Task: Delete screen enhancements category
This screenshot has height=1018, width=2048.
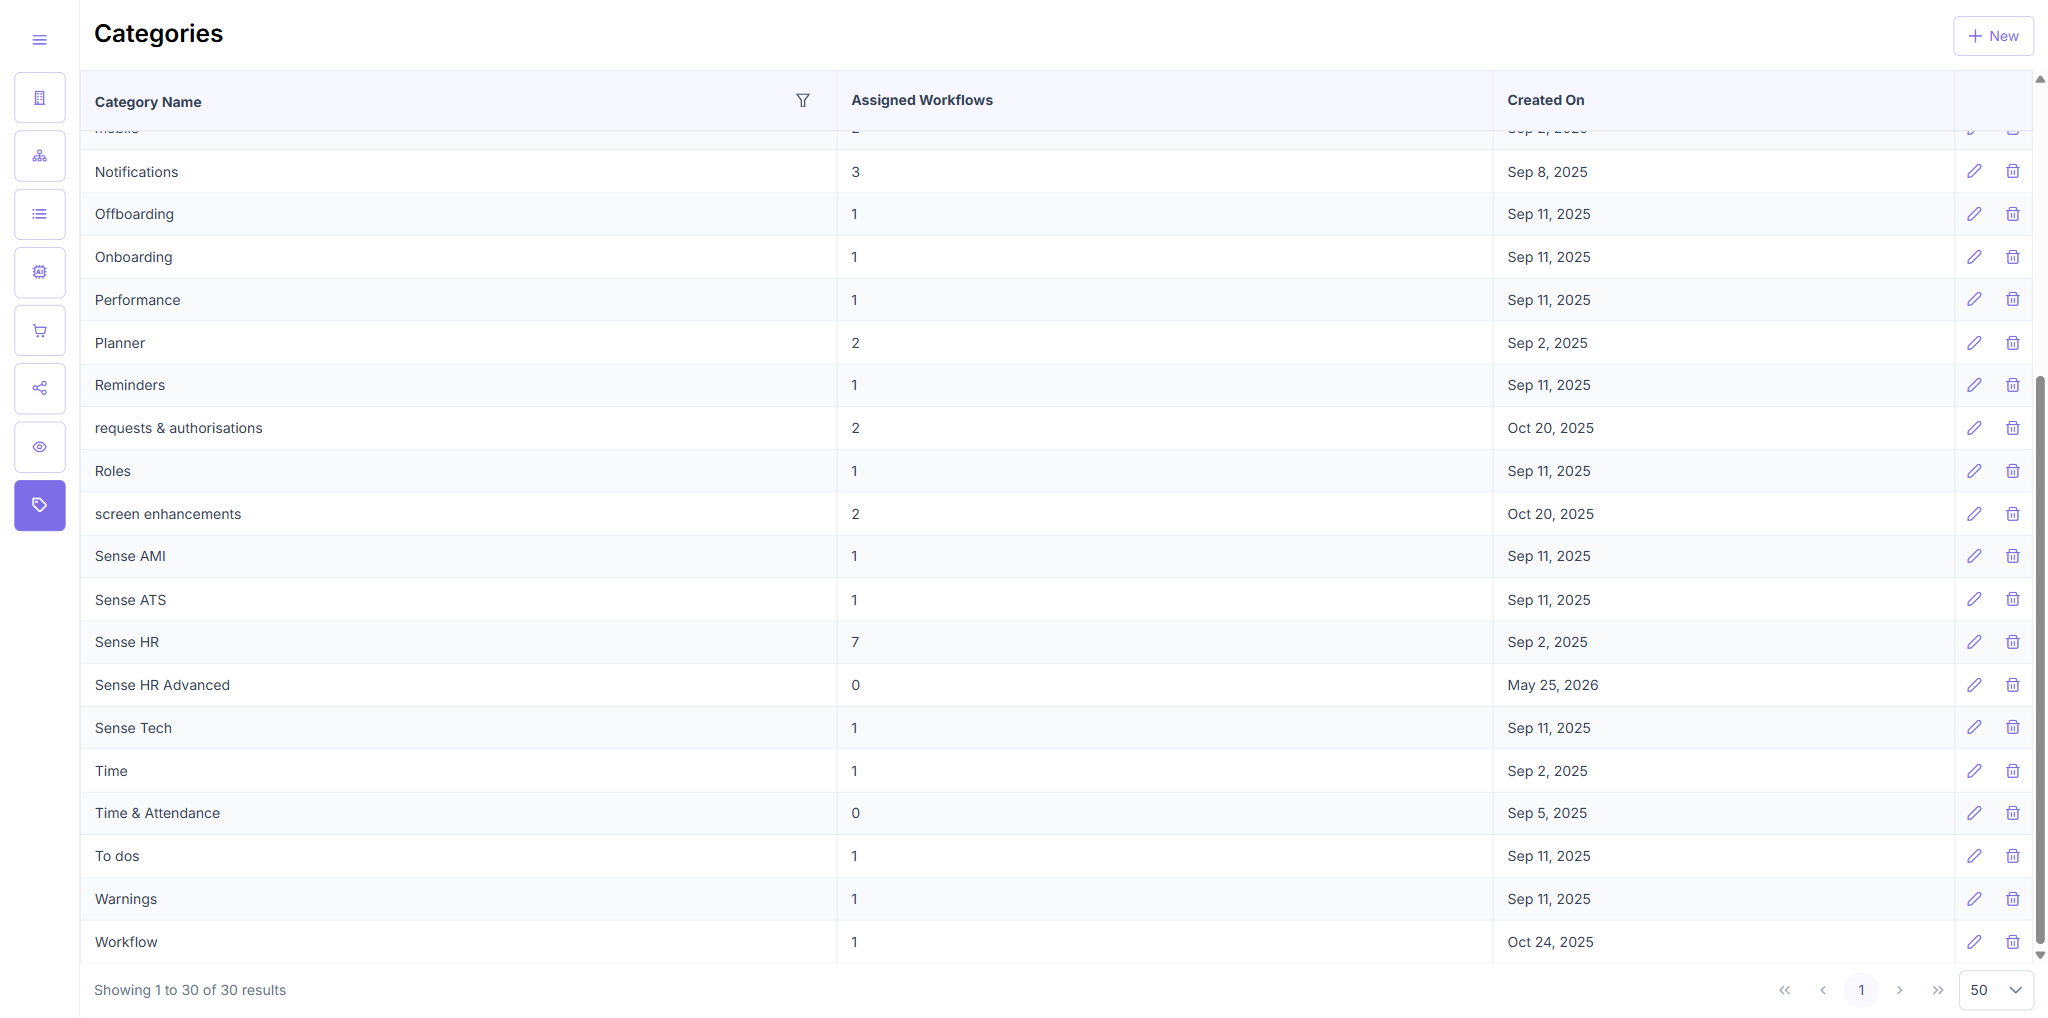Action: [x=2013, y=514]
